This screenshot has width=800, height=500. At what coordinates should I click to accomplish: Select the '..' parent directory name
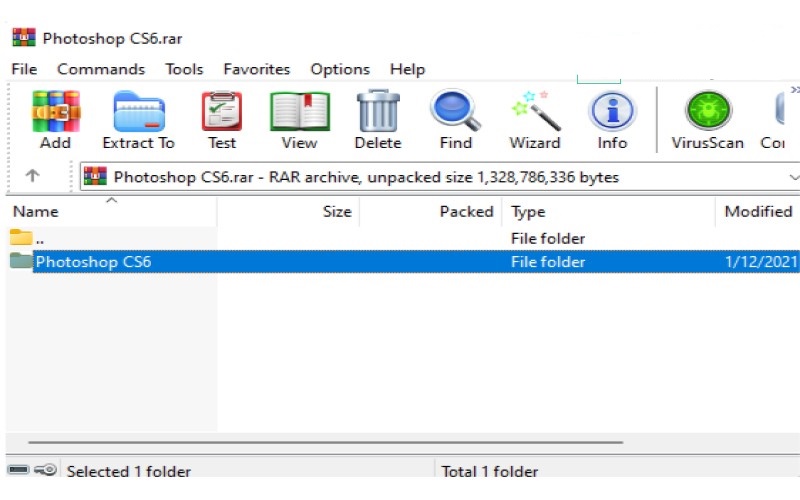(40, 239)
